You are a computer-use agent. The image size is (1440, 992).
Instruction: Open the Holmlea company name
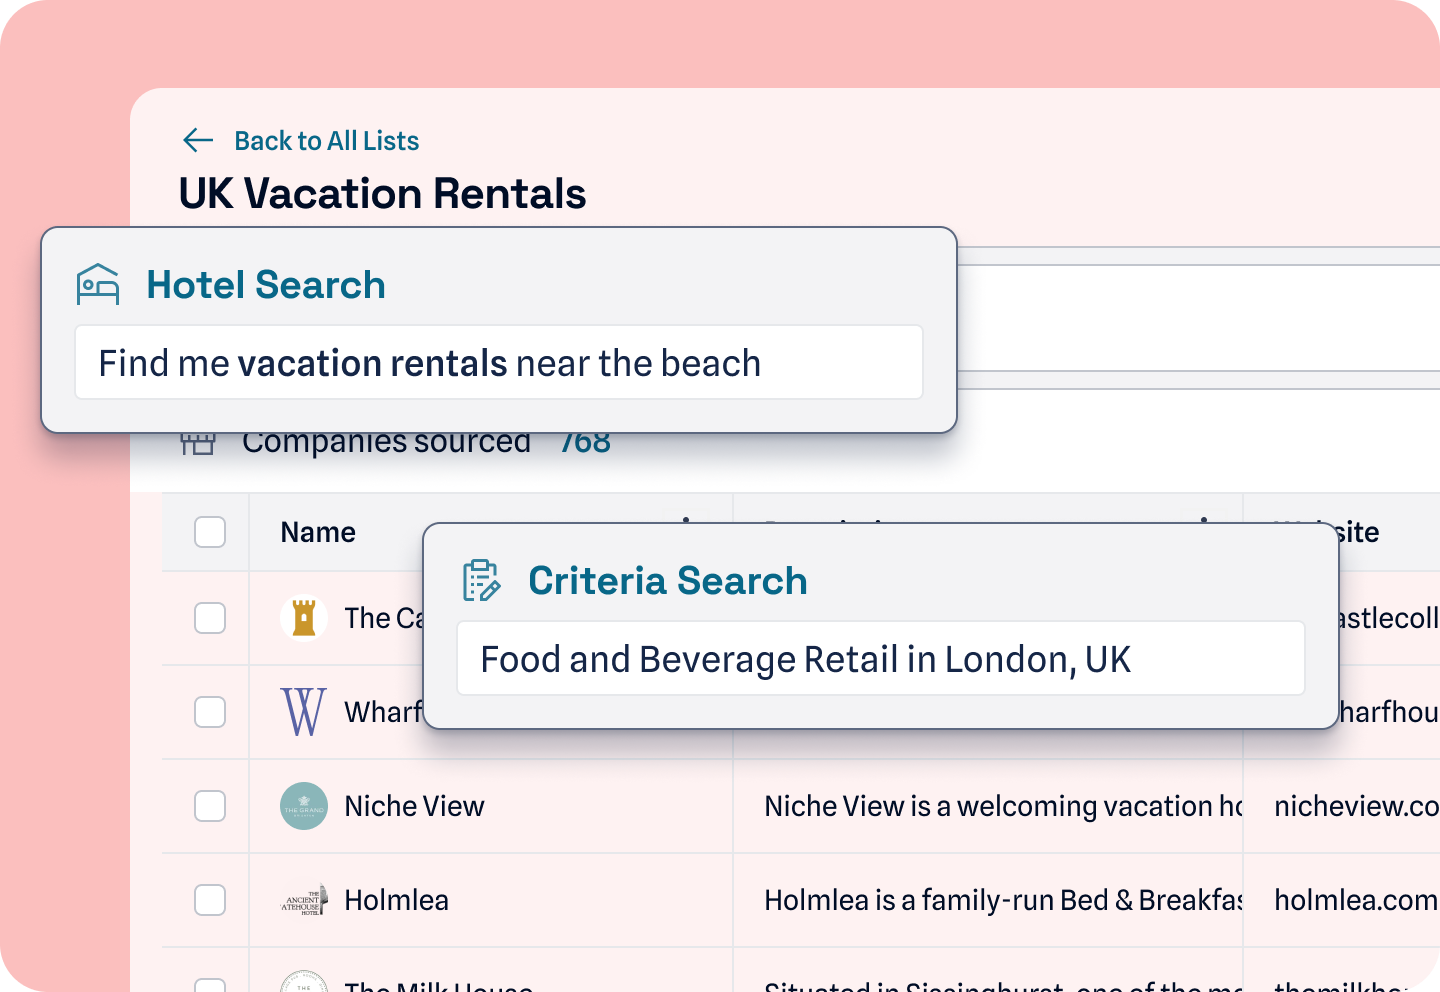(x=396, y=900)
